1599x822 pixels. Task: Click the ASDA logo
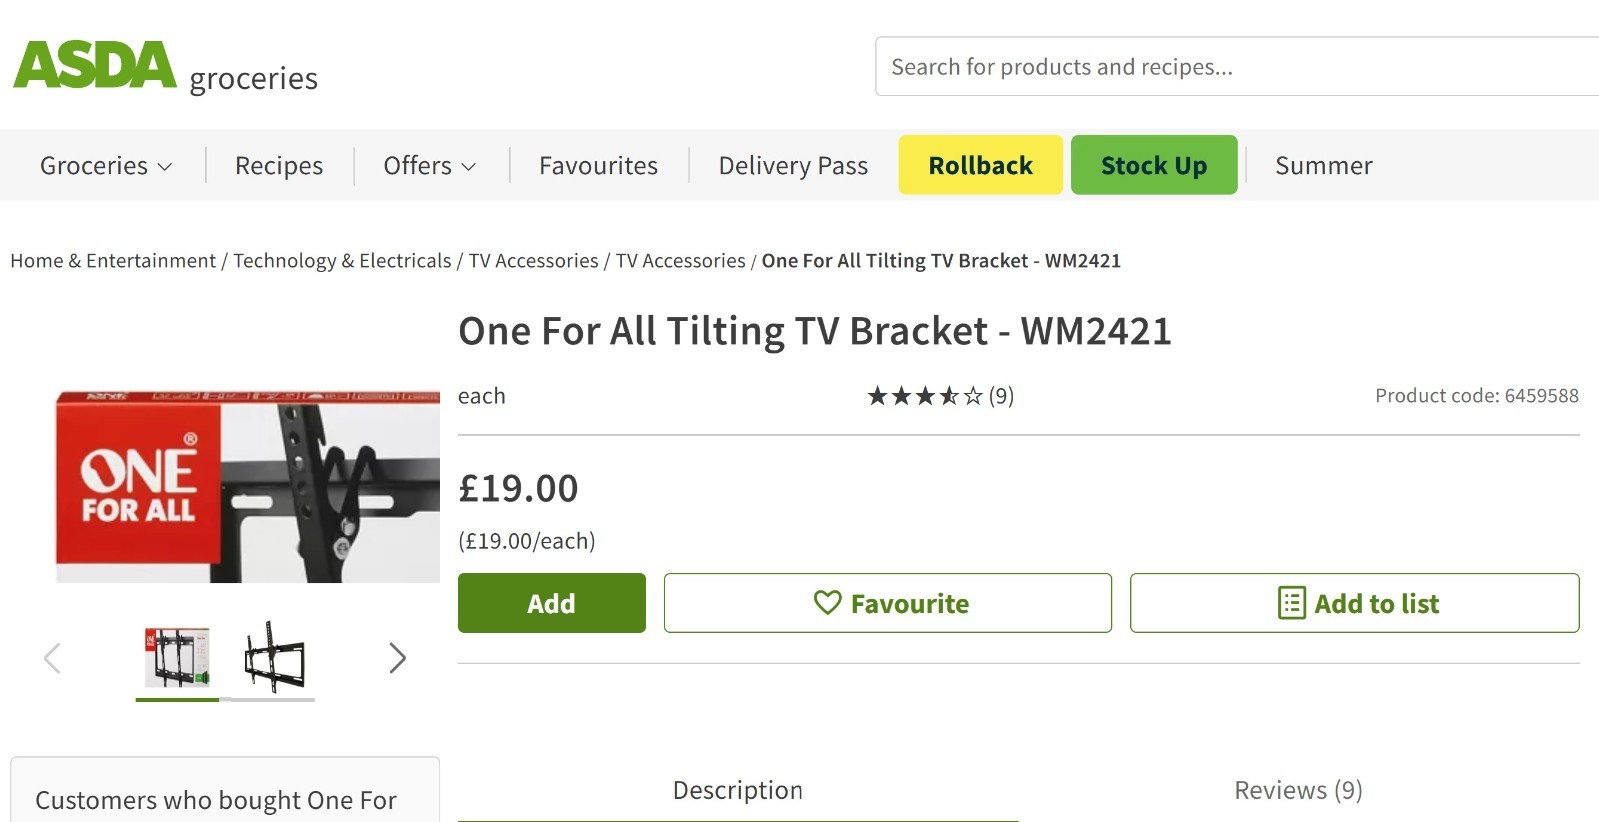tap(95, 65)
